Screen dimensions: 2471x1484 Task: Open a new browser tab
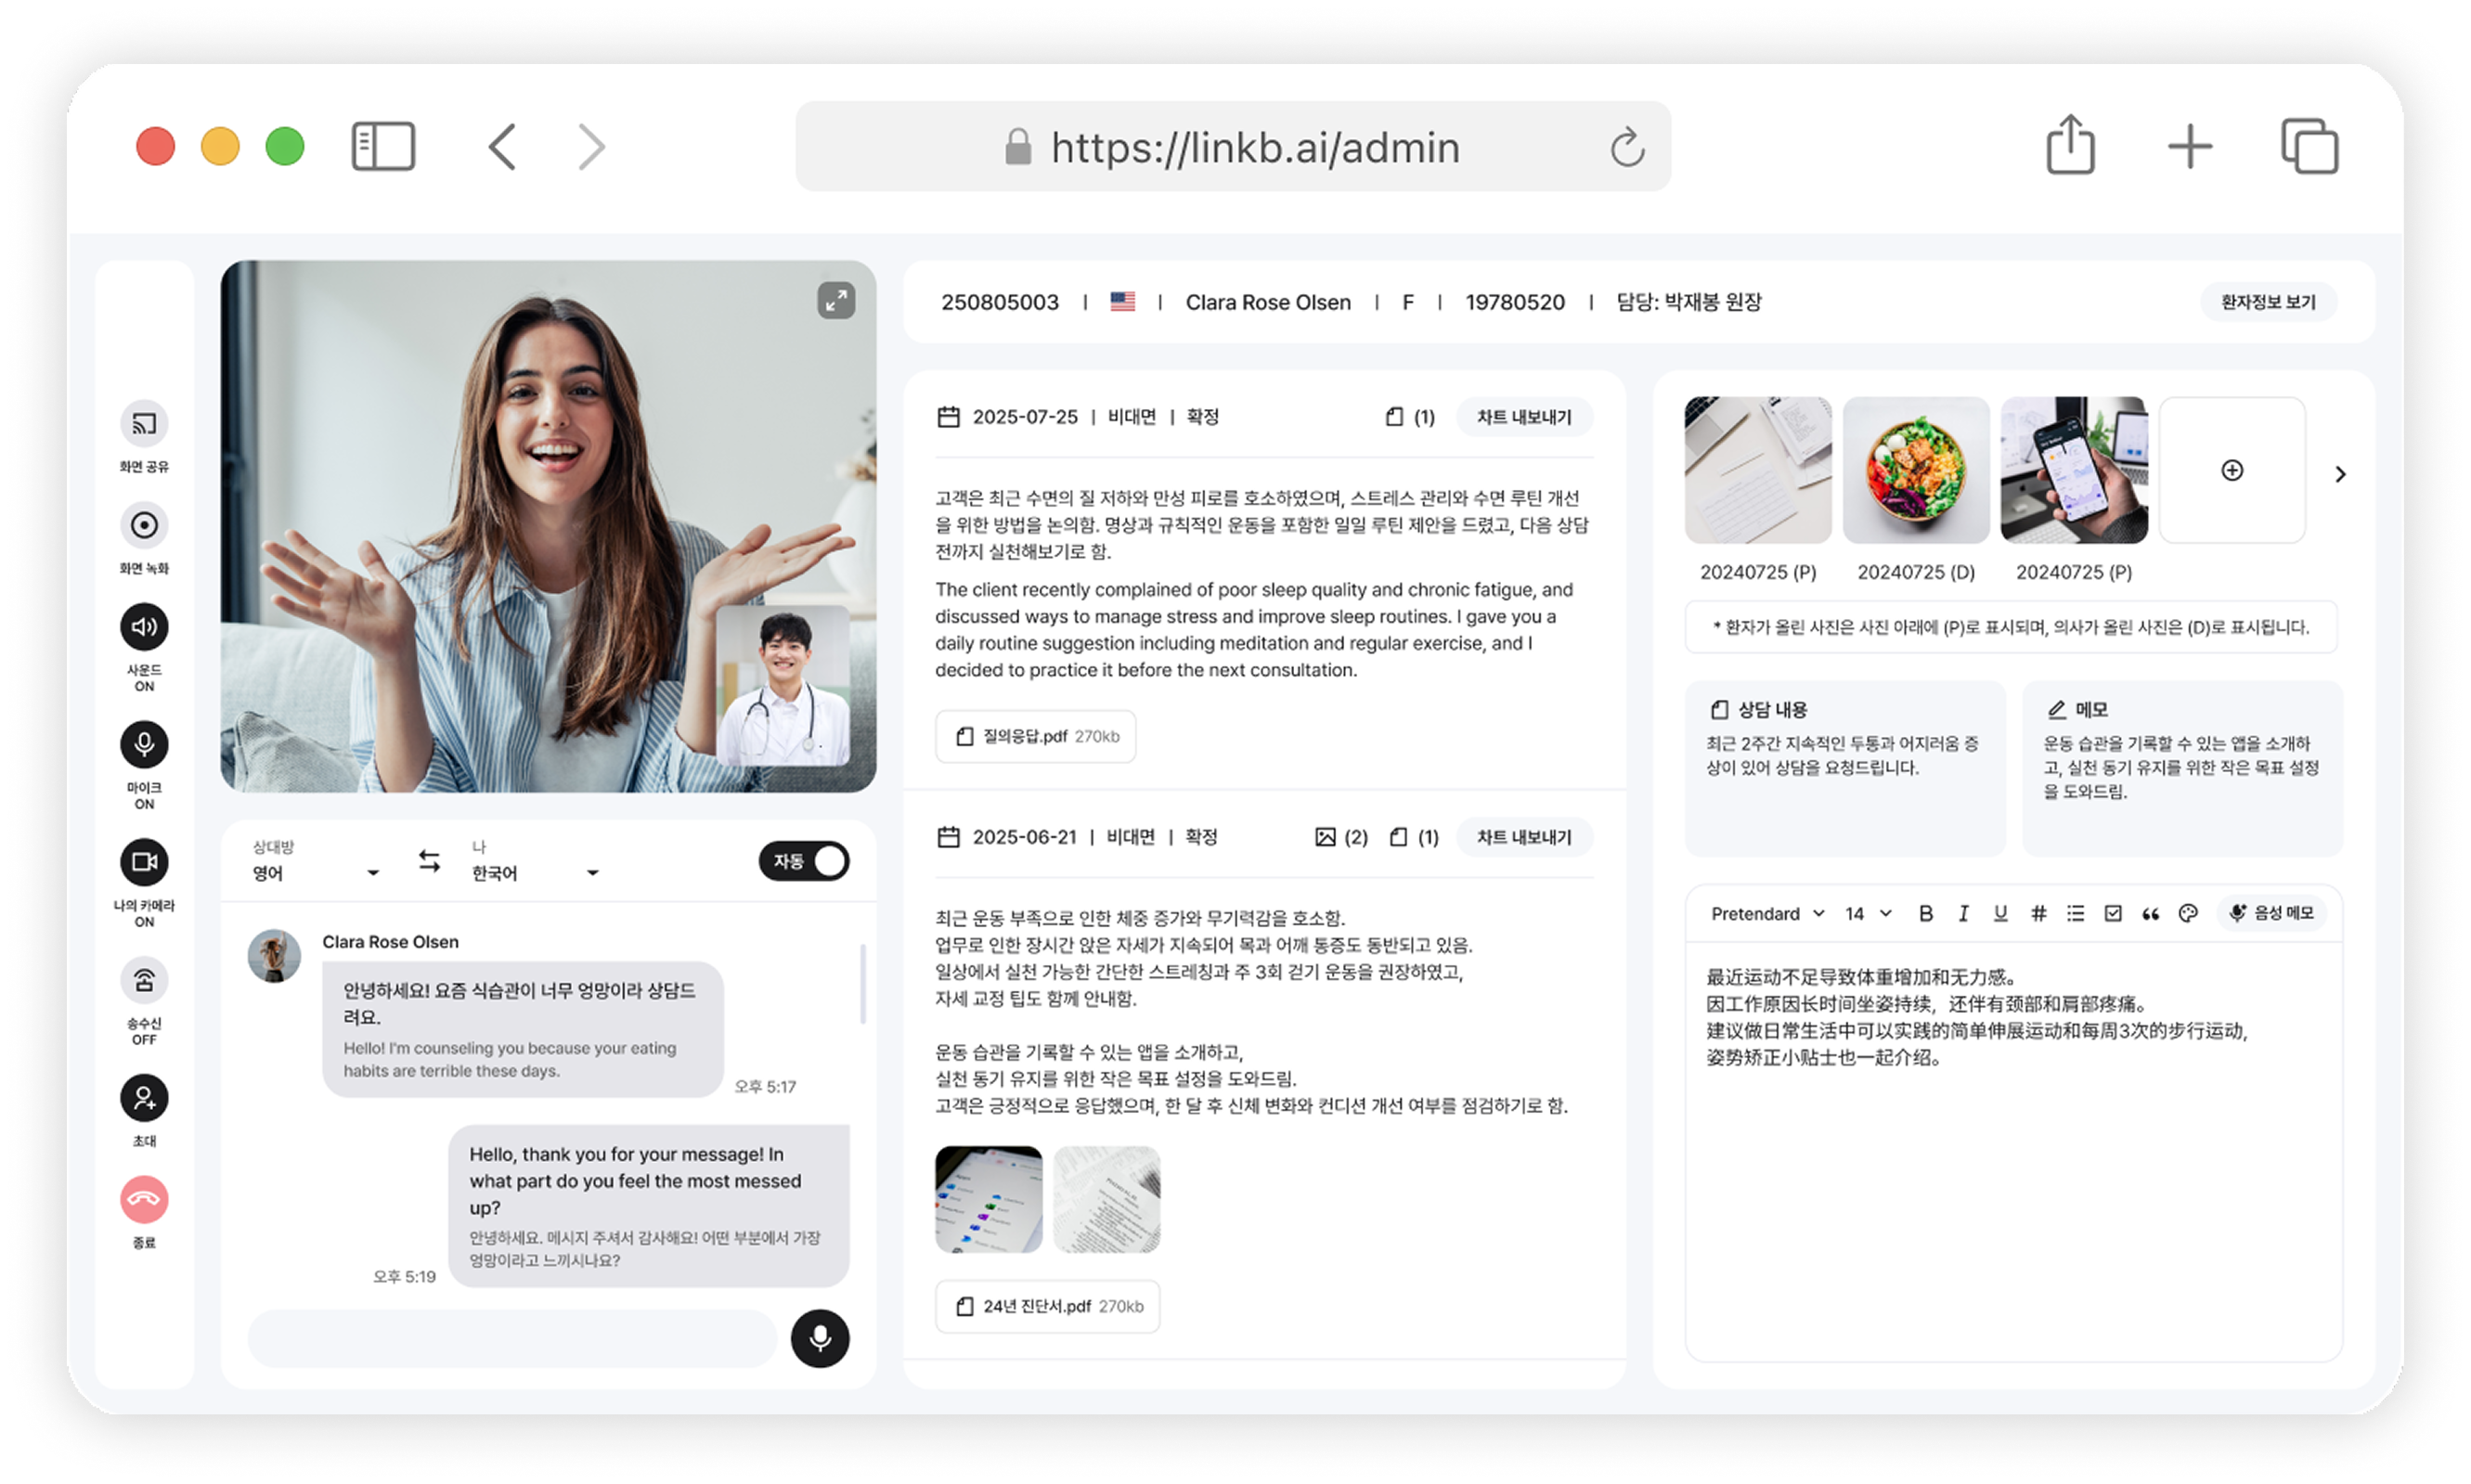pyautogui.click(x=2189, y=146)
